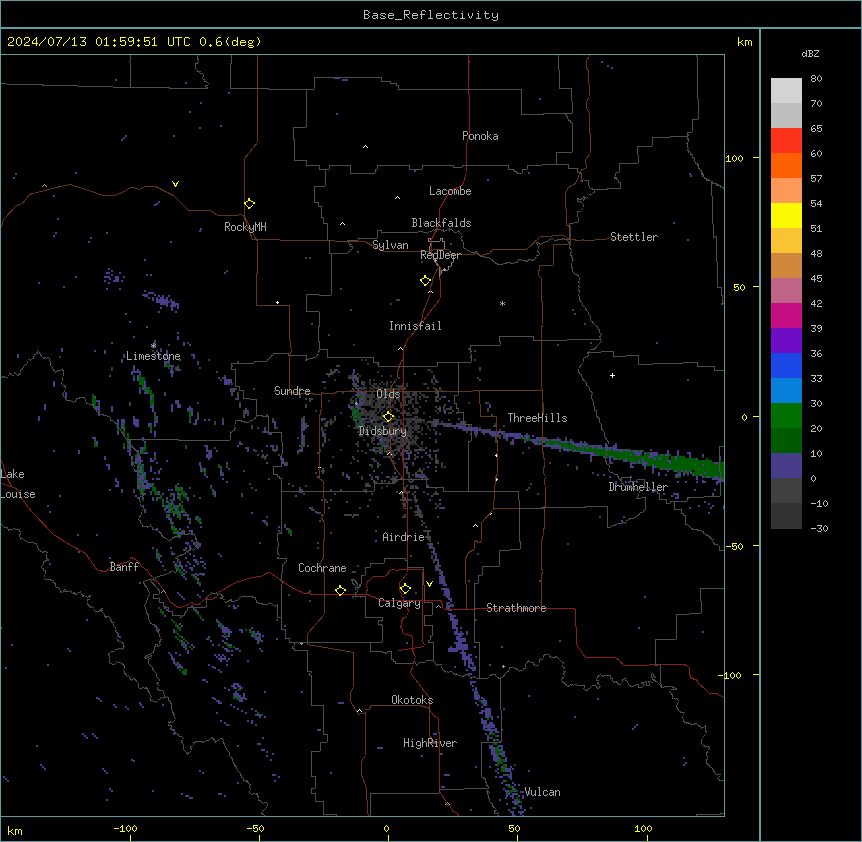Click the Blackfalds label

coord(441,223)
